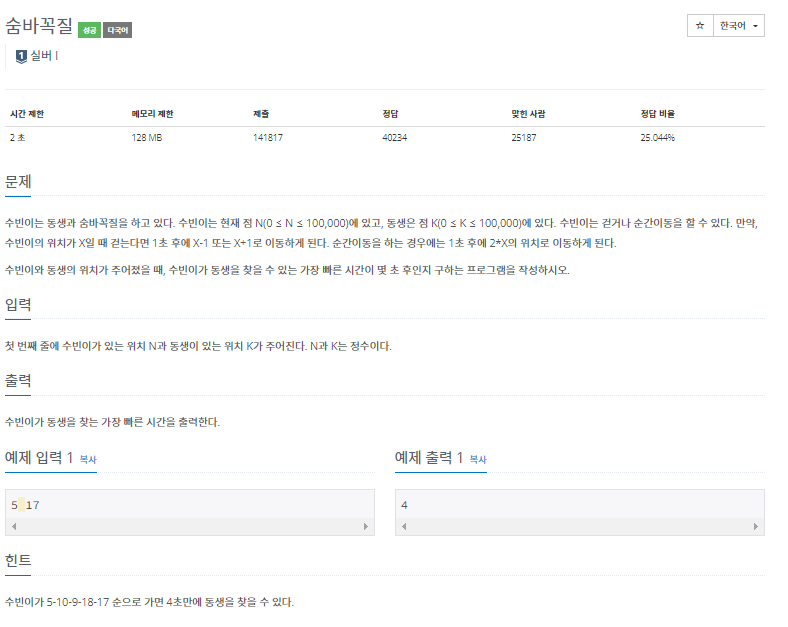Click the 예제 출력 1 heading
This screenshot has height=627, width=788.
[429, 458]
